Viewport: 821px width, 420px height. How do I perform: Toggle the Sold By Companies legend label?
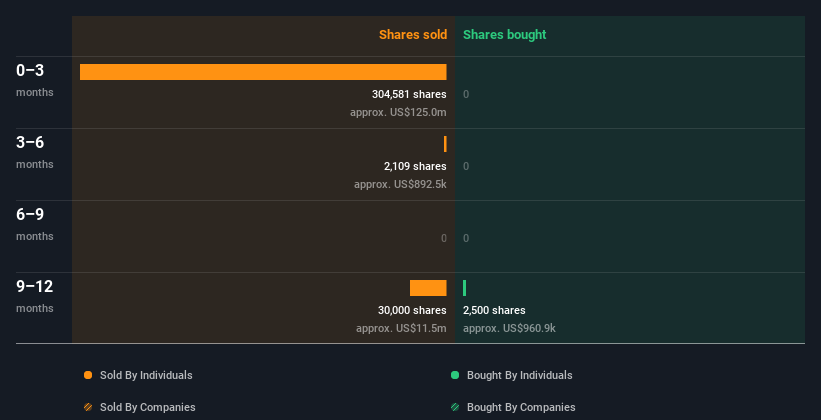[x=148, y=407]
